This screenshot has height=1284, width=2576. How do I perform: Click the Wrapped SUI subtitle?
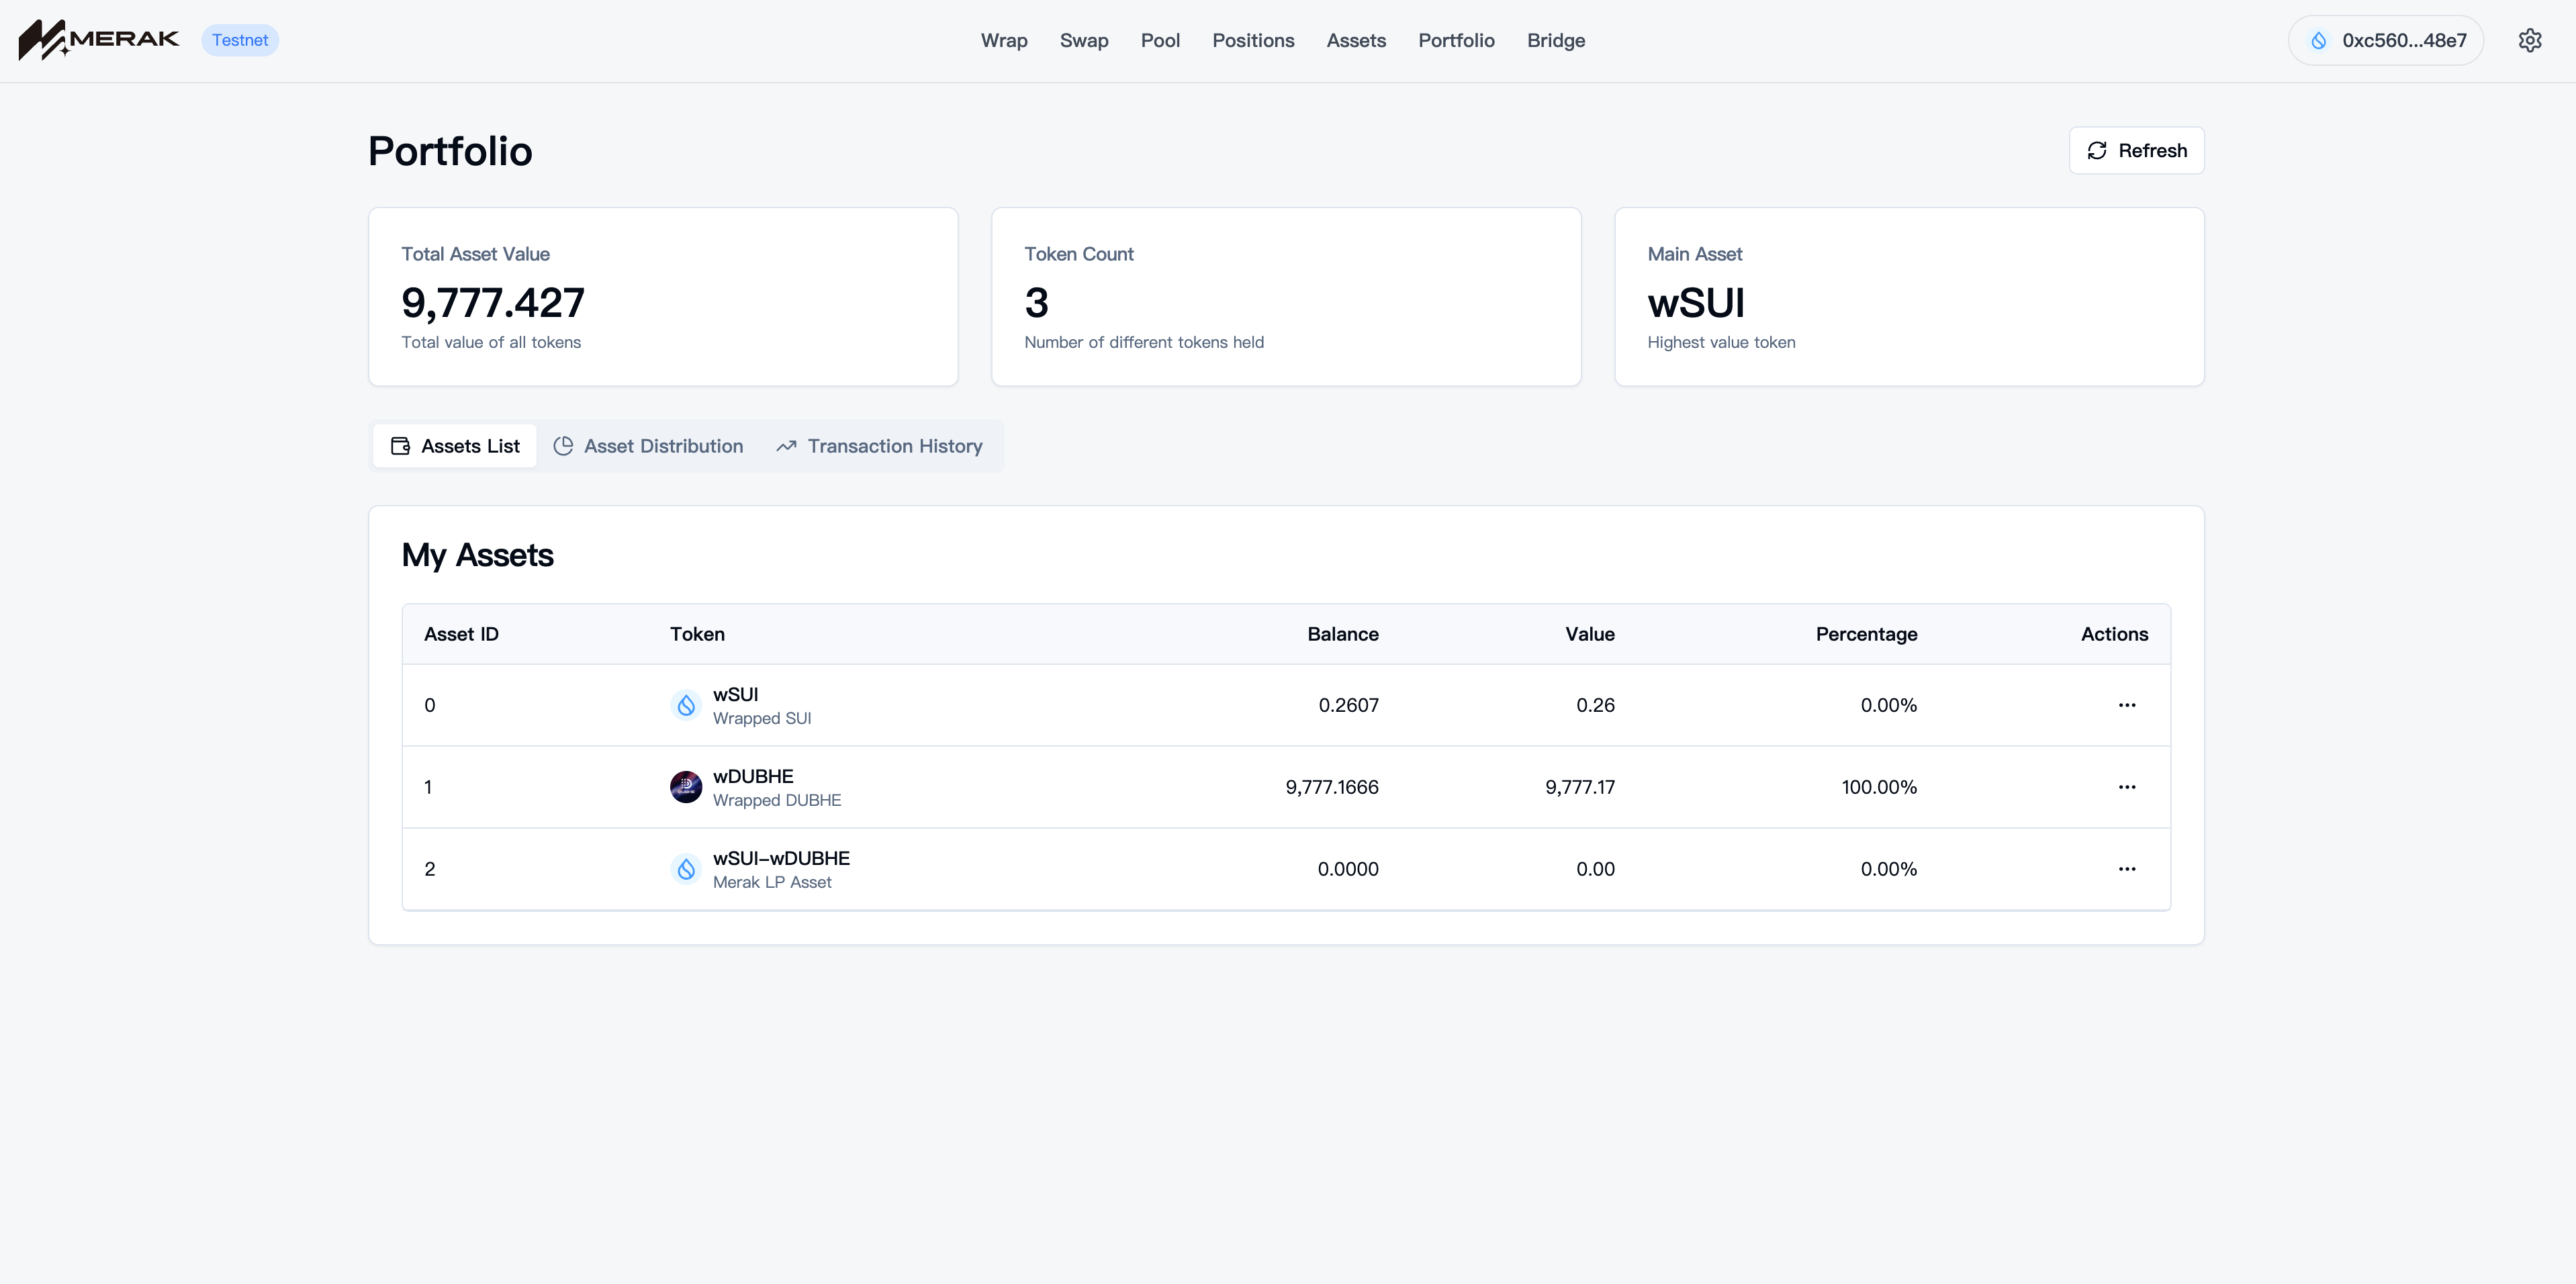762,718
